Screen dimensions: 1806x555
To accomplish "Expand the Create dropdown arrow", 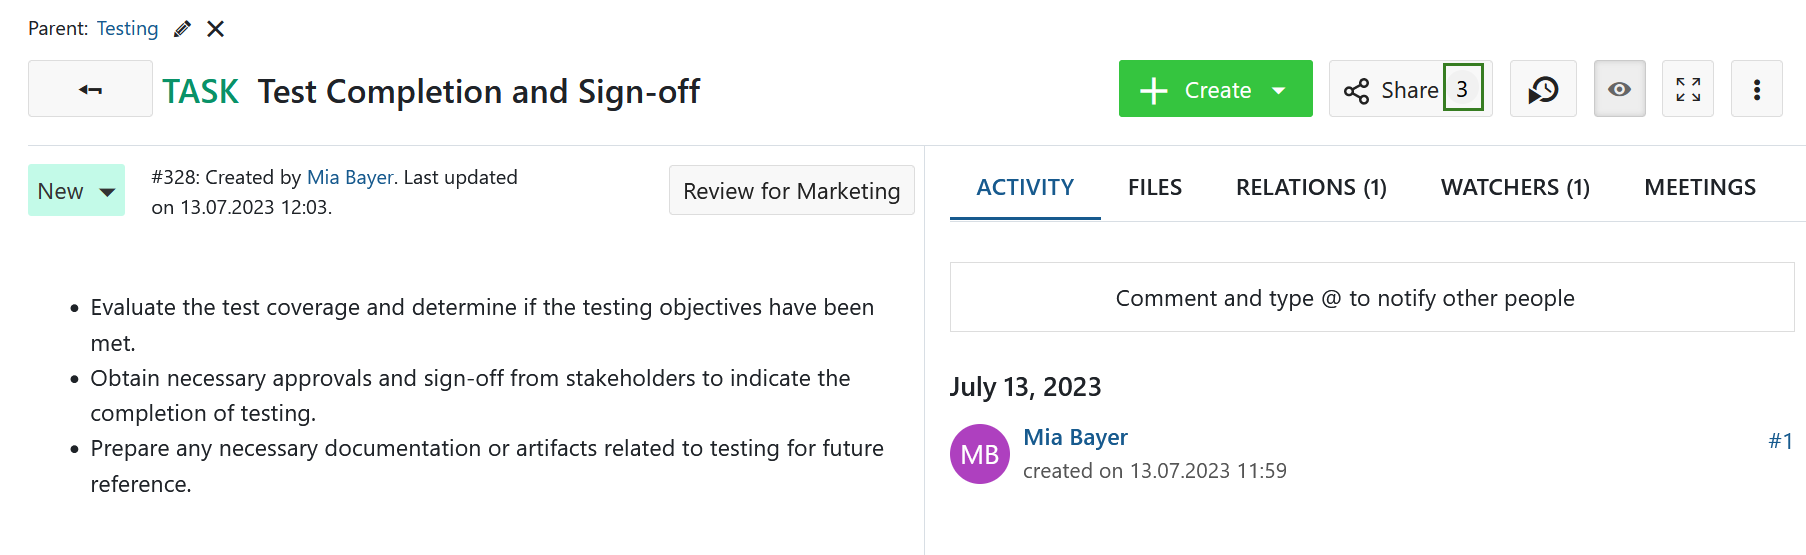I will click(x=1279, y=90).
